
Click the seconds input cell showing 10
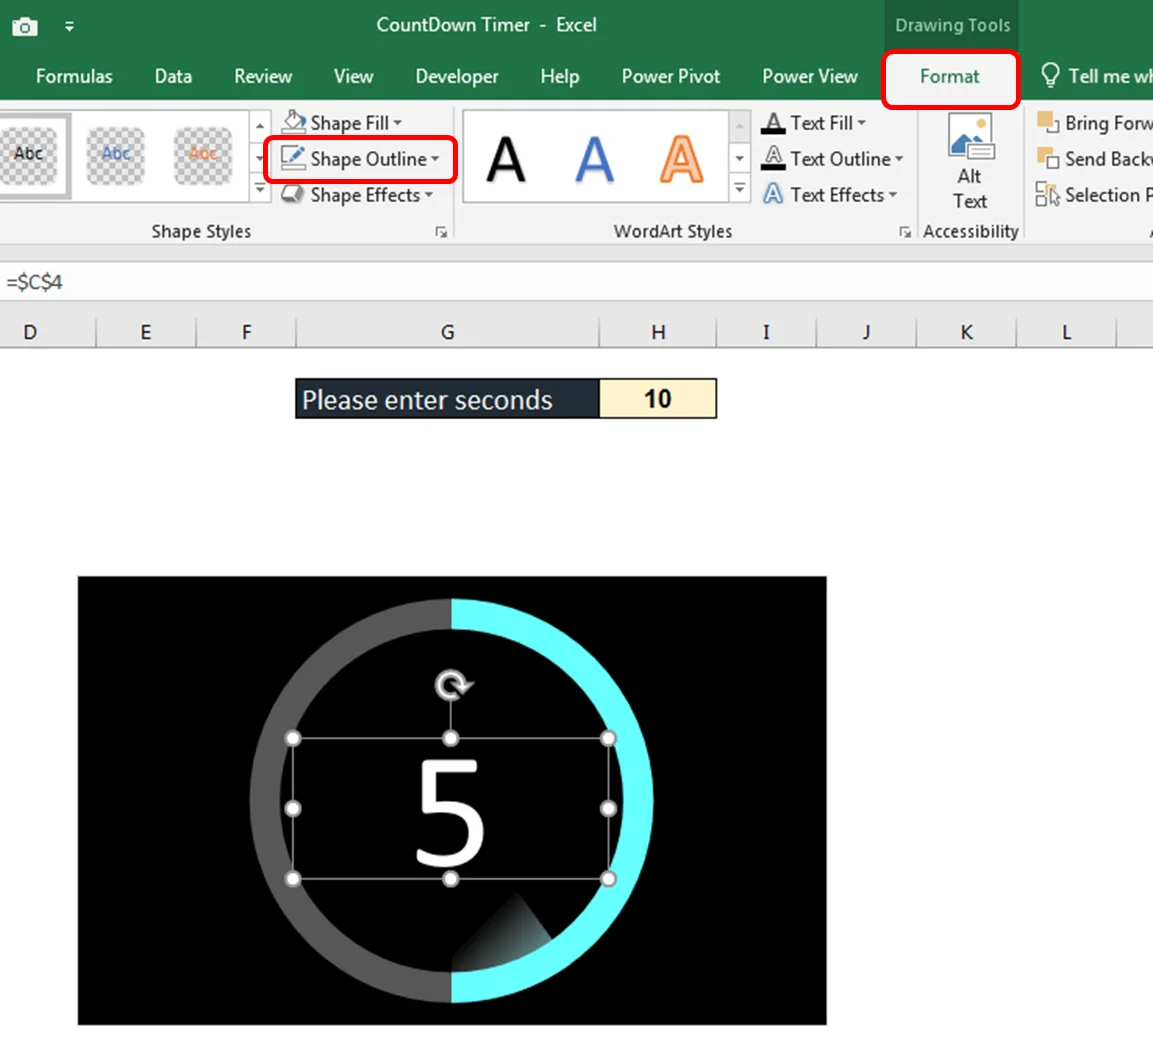[x=657, y=399]
